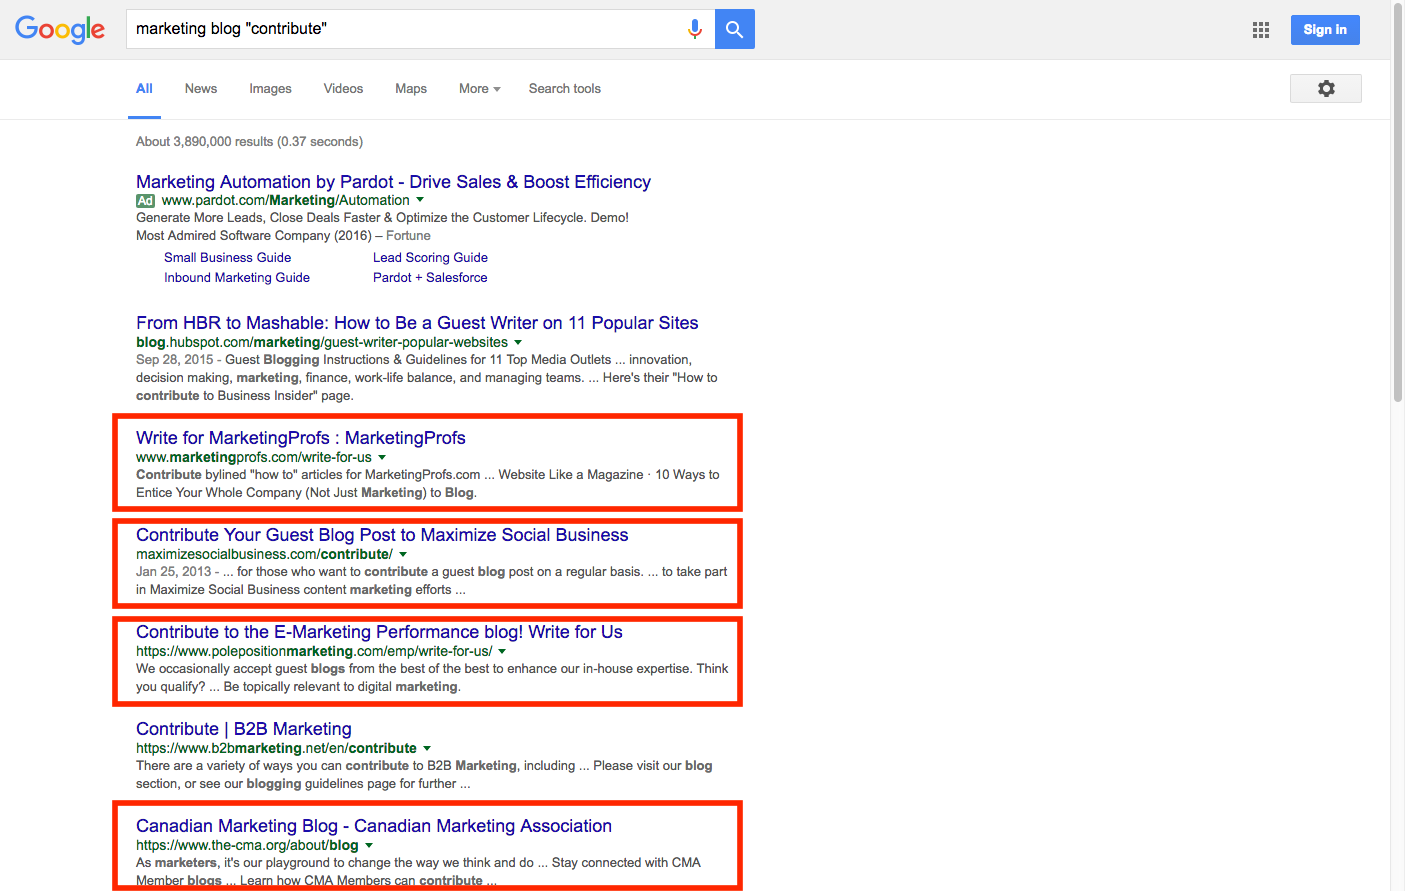
Task: Open the Pardot + Salesforce sitelink
Action: click(430, 278)
